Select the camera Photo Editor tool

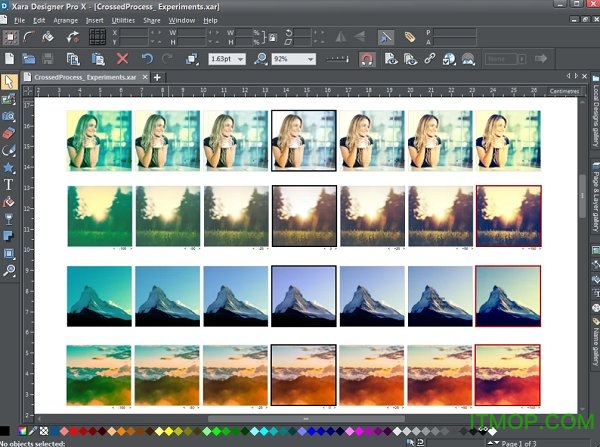8,116
